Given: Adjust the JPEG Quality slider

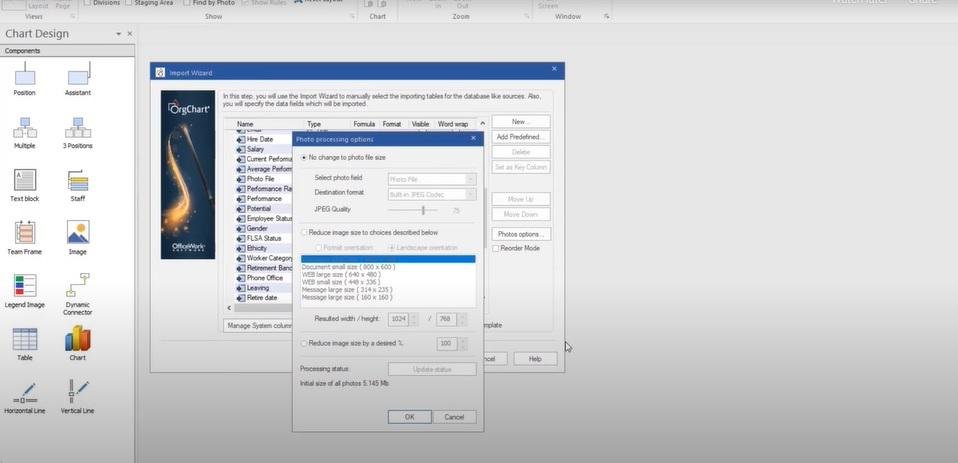Looking at the screenshot, I should point(423,210).
